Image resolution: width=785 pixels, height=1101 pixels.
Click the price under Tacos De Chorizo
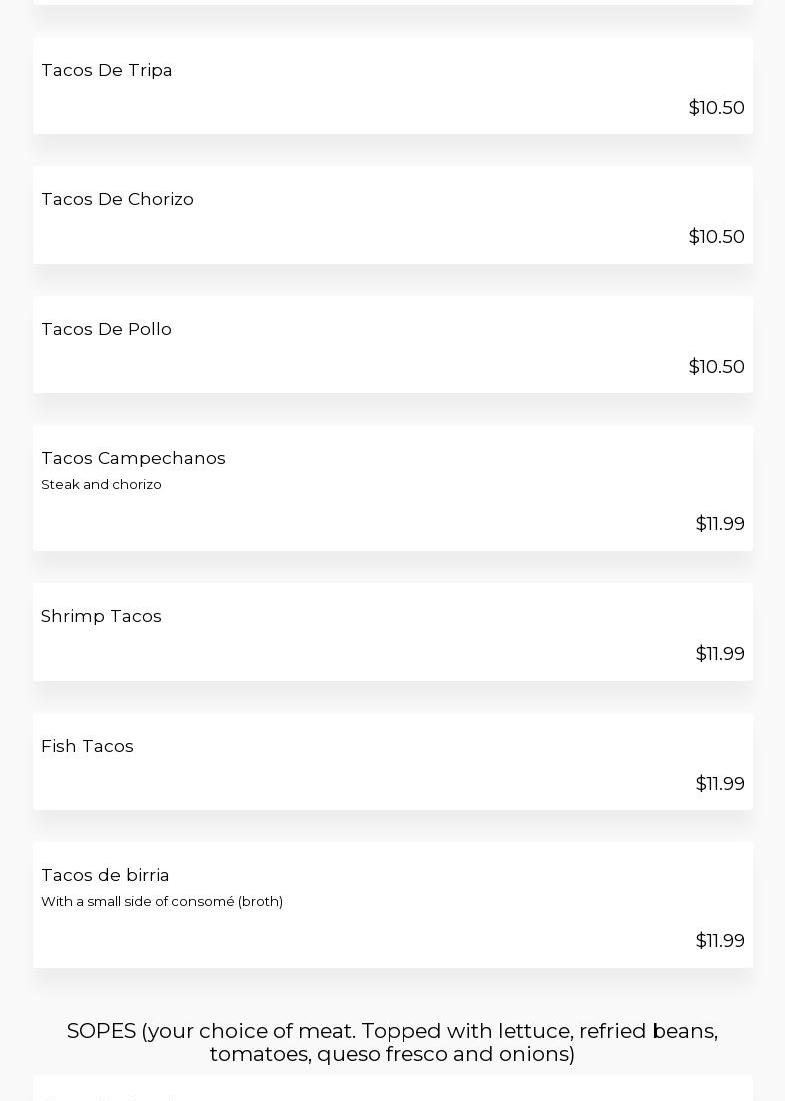pos(716,237)
